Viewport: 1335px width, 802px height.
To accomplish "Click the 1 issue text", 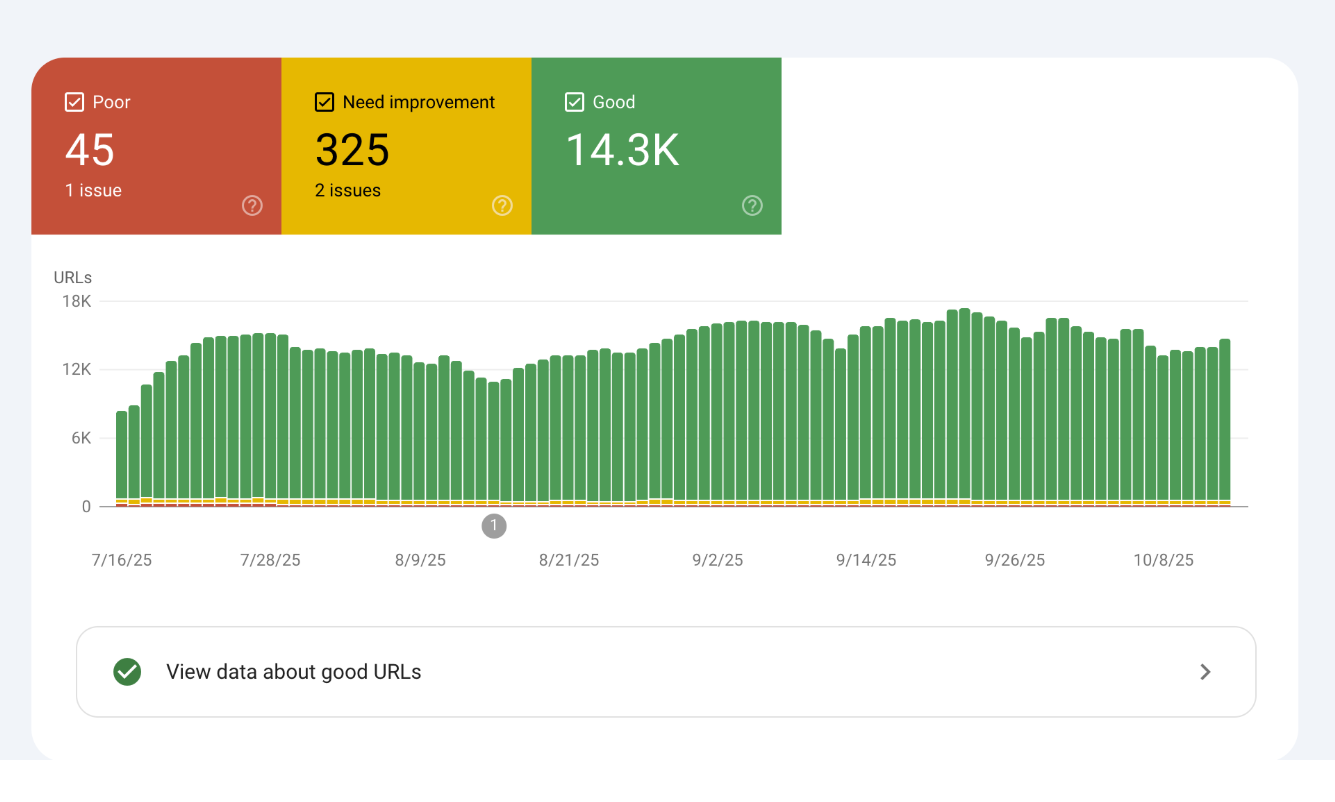I will click(x=93, y=190).
